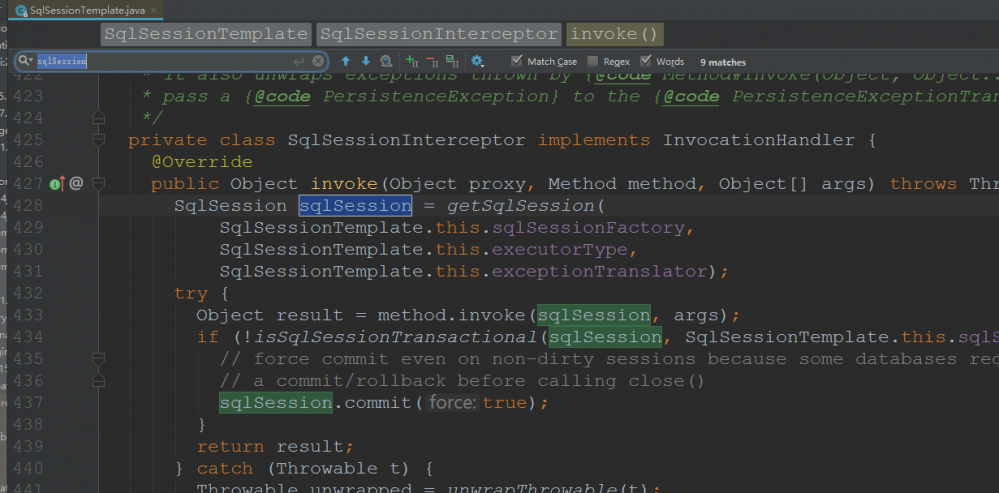The image size is (999, 493).
Task: Collapse the class fold marker on line 425
Action: coord(98,140)
